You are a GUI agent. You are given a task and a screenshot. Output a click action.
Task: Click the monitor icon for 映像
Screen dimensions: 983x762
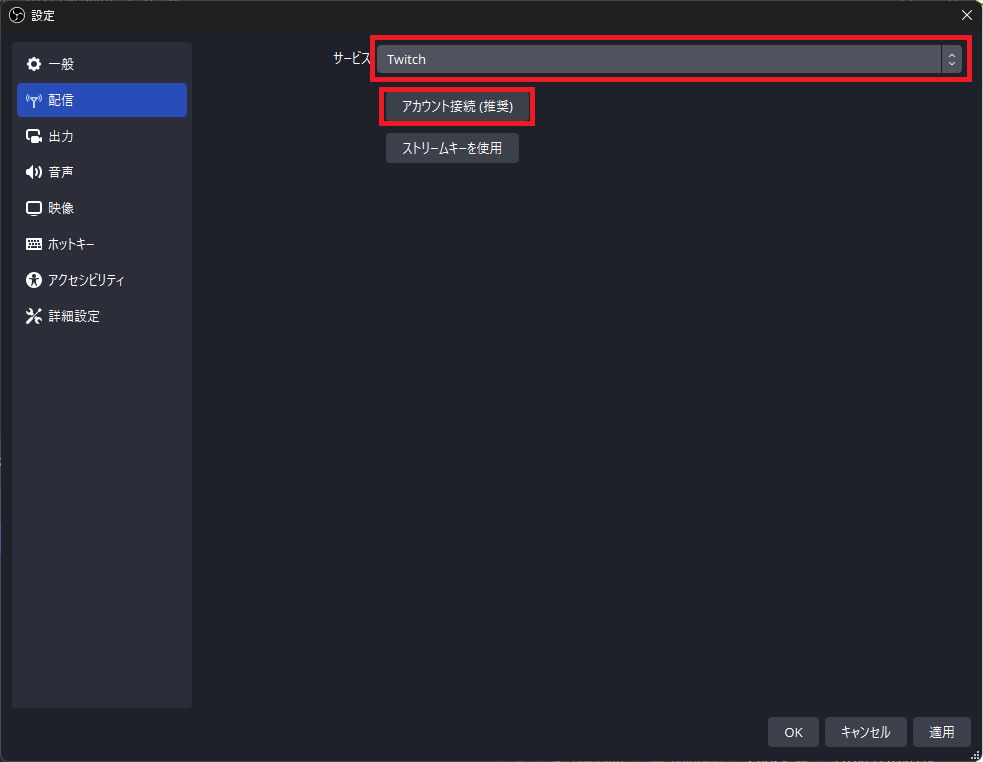tap(34, 208)
